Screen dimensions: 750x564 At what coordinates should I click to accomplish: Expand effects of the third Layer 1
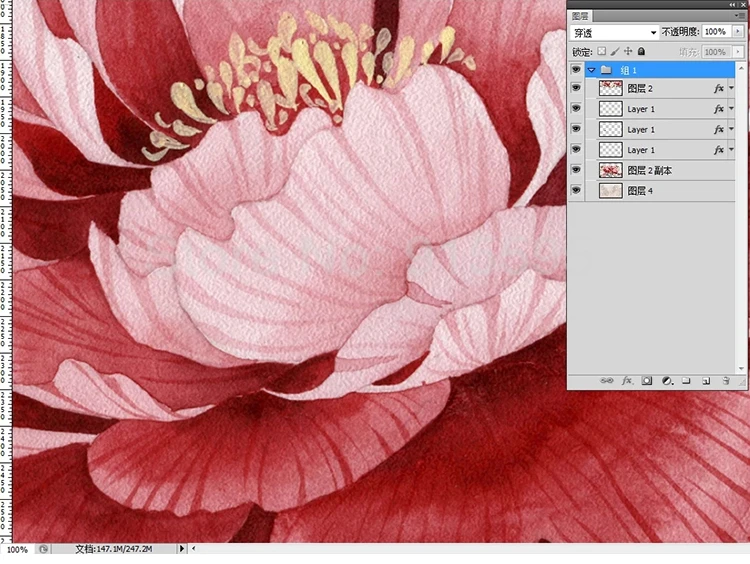tap(731, 150)
